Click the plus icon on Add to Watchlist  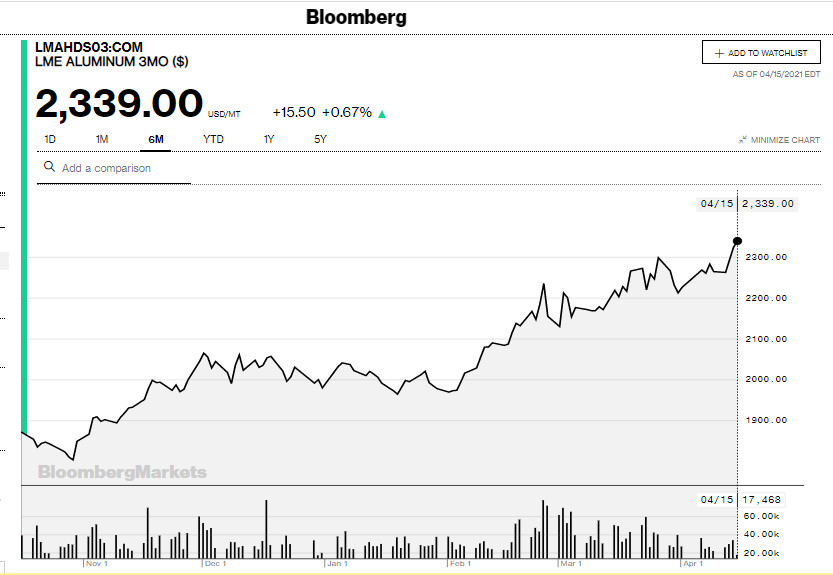click(x=718, y=53)
